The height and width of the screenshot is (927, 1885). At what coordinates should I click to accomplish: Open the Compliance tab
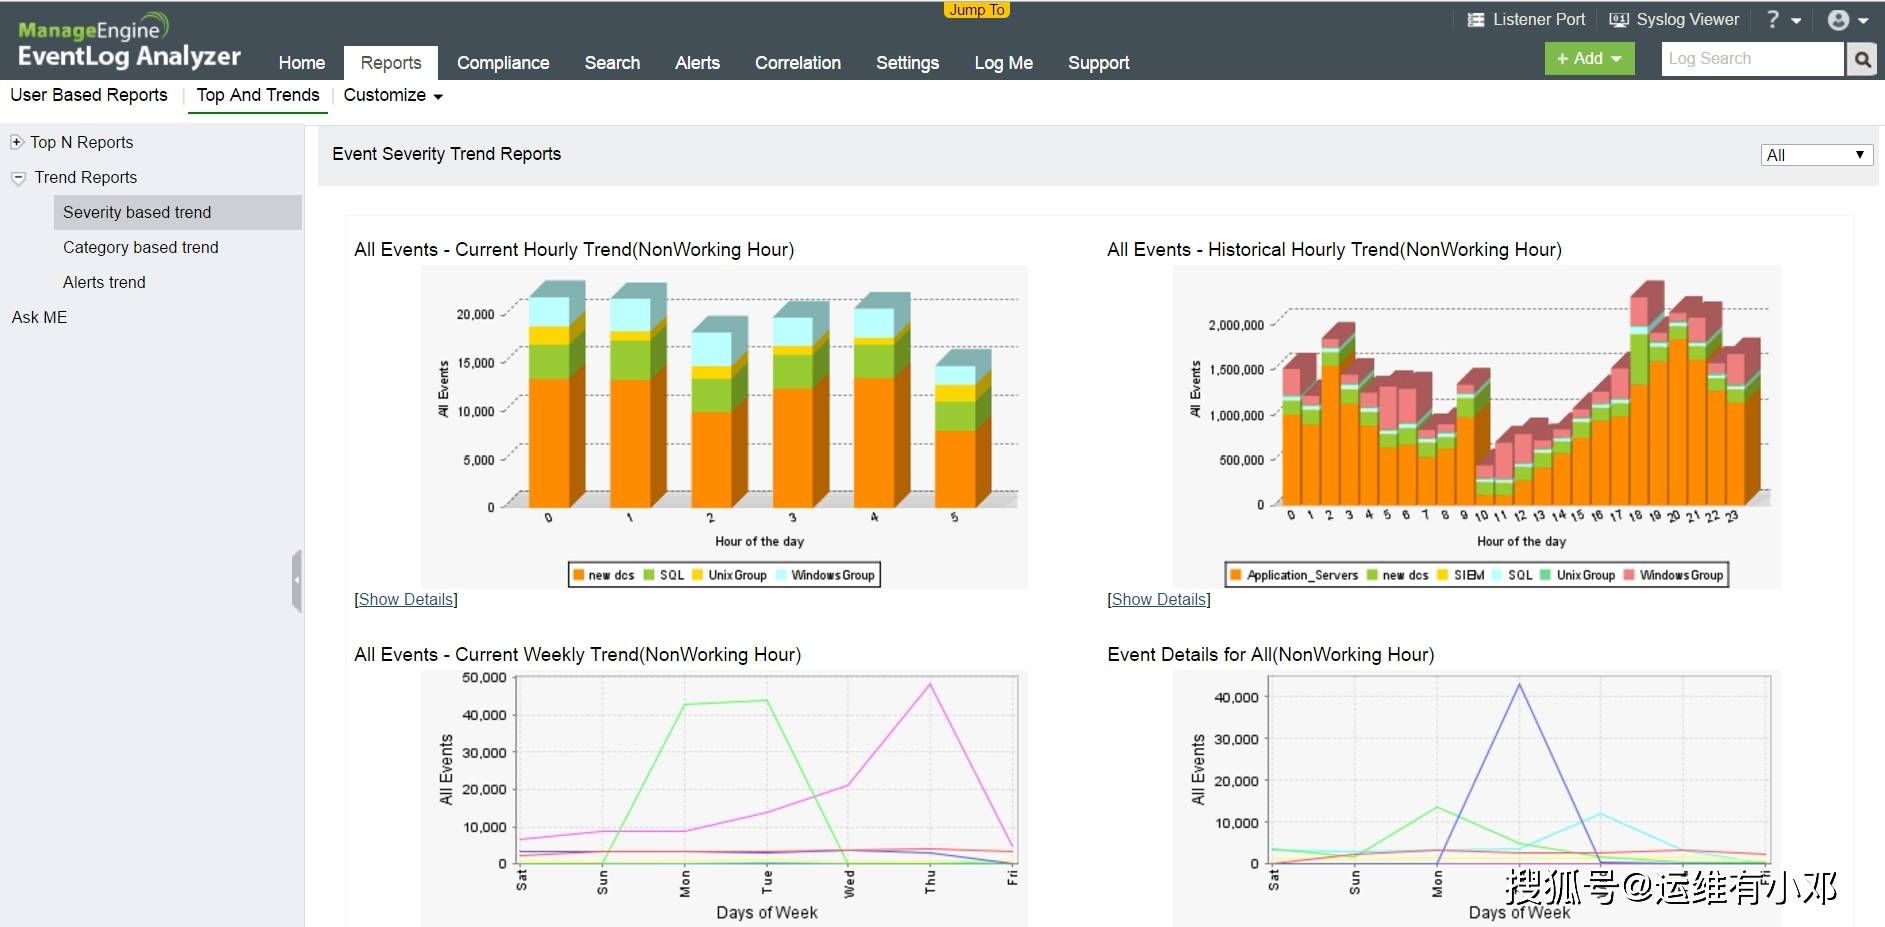click(x=503, y=63)
